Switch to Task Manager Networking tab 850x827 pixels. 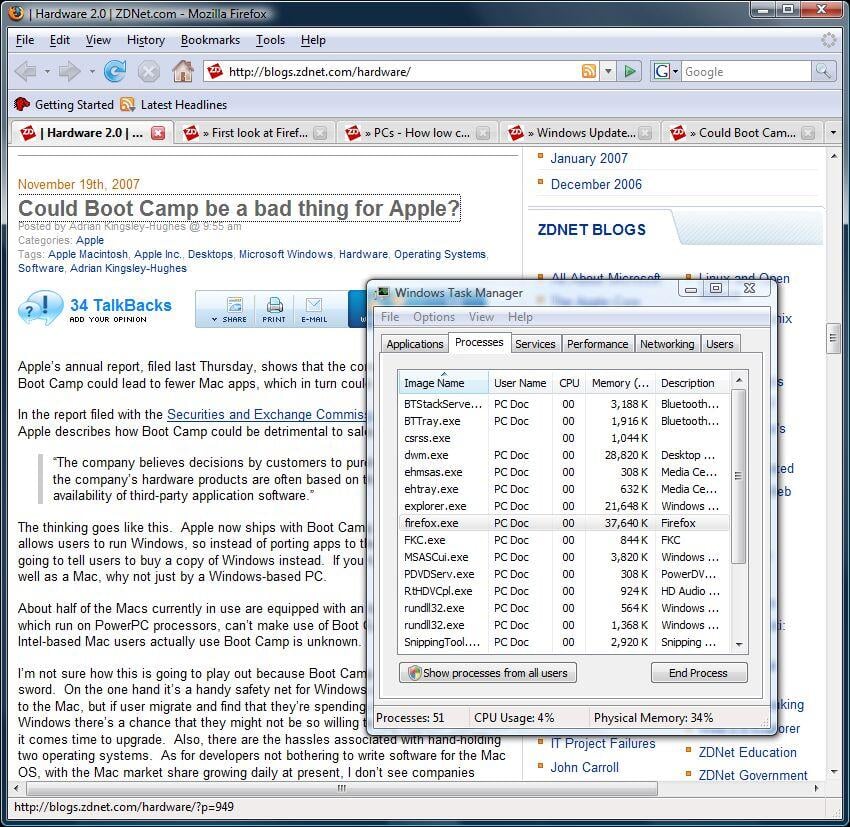pyautogui.click(x=667, y=344)
